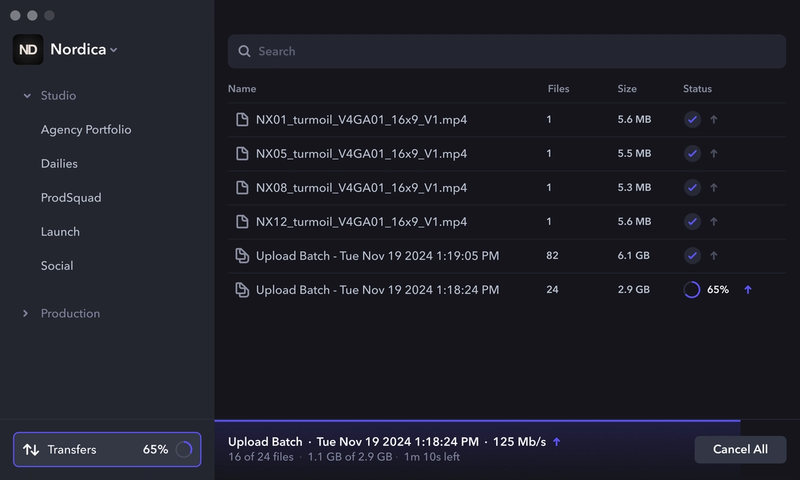Click the completed checkmark for NX12_turmoil file
800x480 pixels.
[x=692, y=222]
